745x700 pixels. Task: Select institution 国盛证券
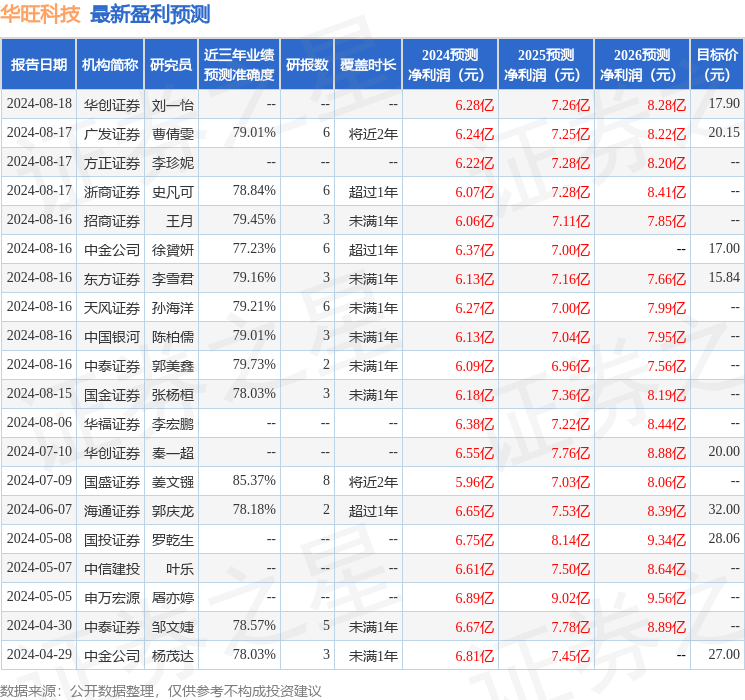pos(112,482)
